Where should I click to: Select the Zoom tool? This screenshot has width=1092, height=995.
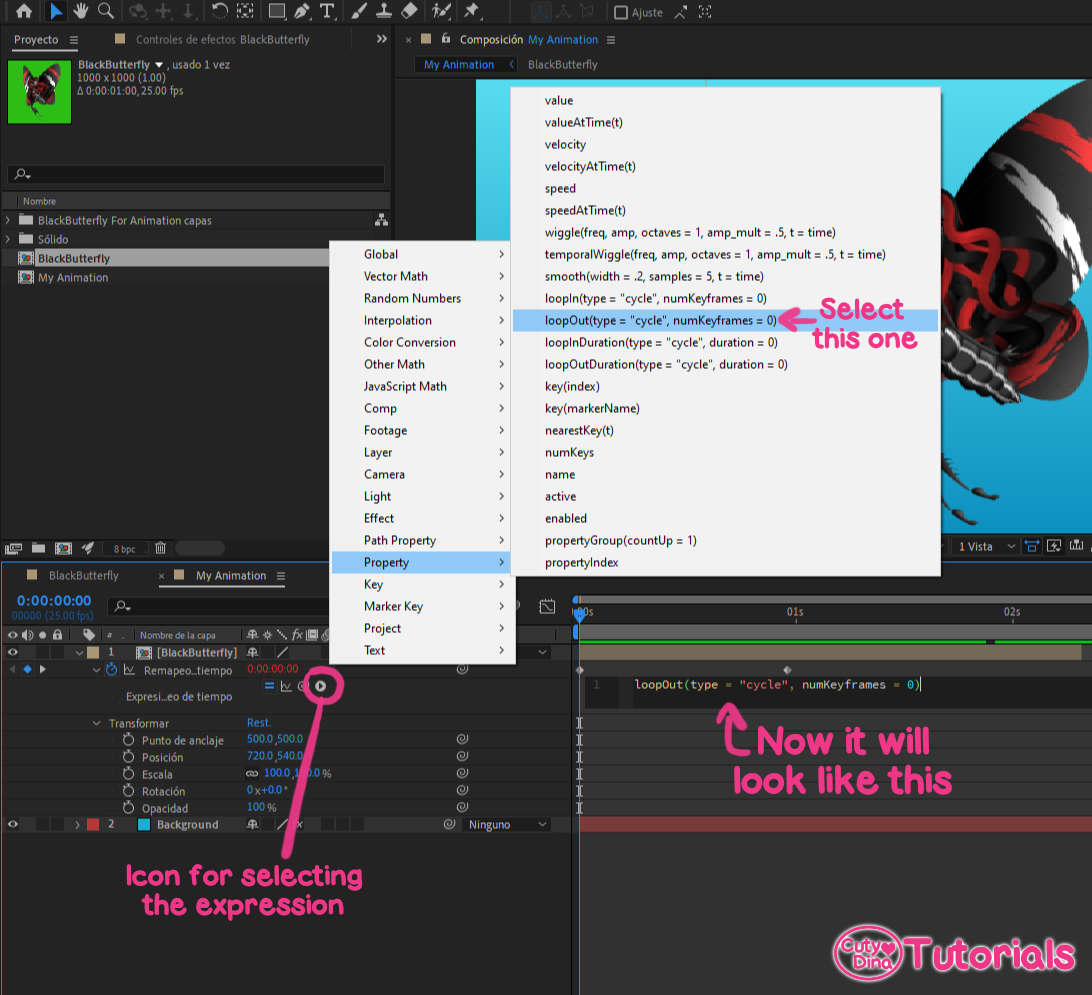(106, 12)
